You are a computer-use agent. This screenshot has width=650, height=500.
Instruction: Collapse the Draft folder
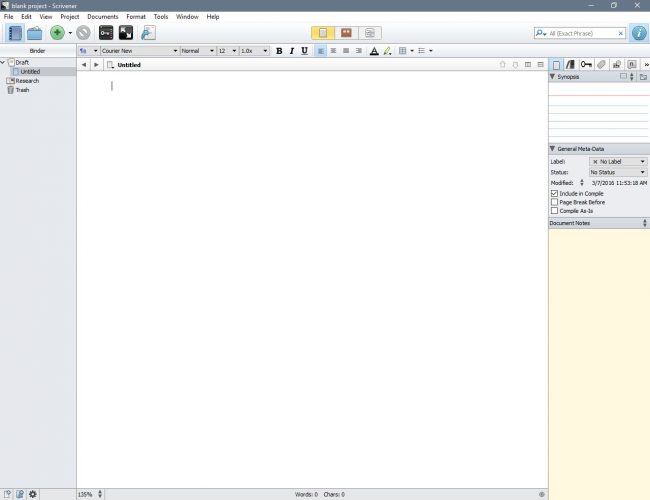coord(3,62)
